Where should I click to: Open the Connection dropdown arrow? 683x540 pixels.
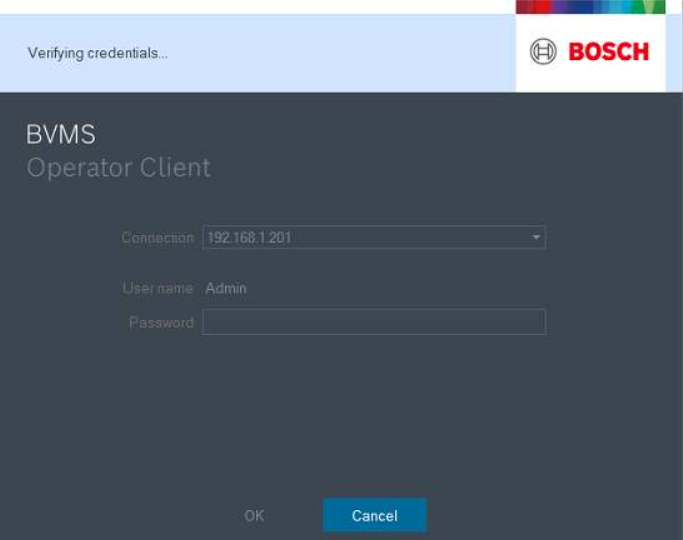point(536,237)
